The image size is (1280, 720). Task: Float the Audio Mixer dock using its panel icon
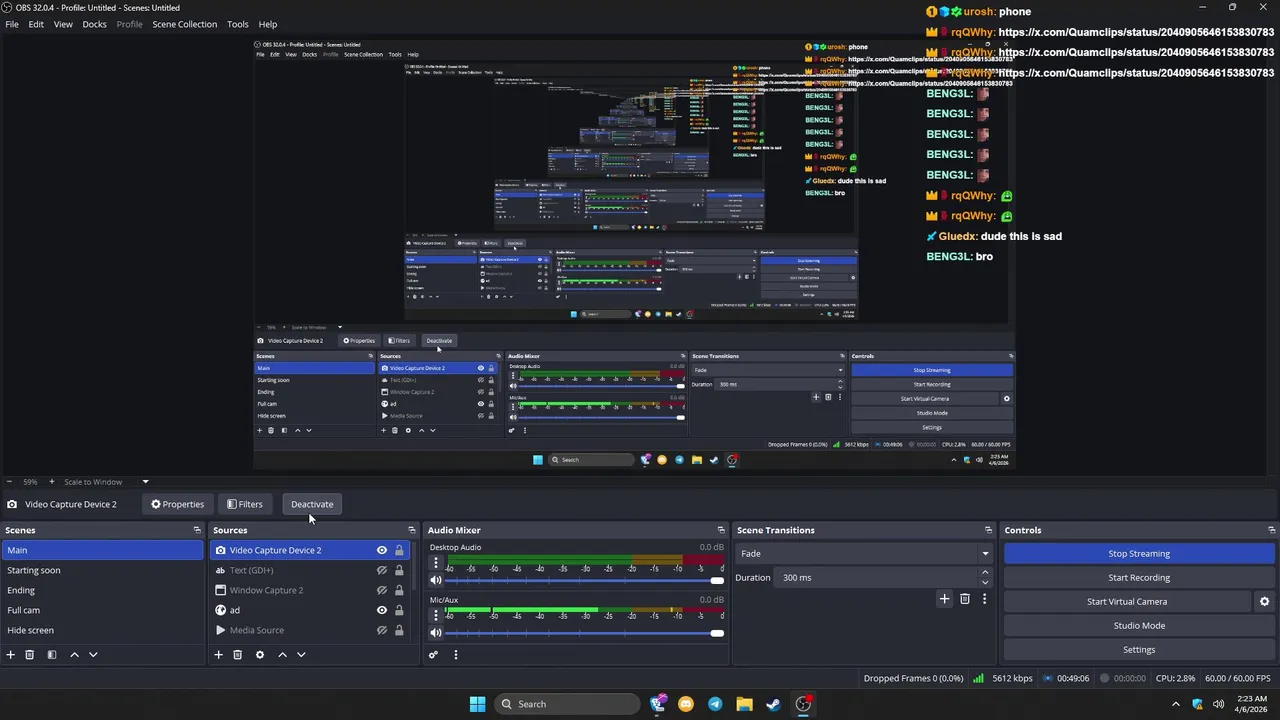coord(721,530)
